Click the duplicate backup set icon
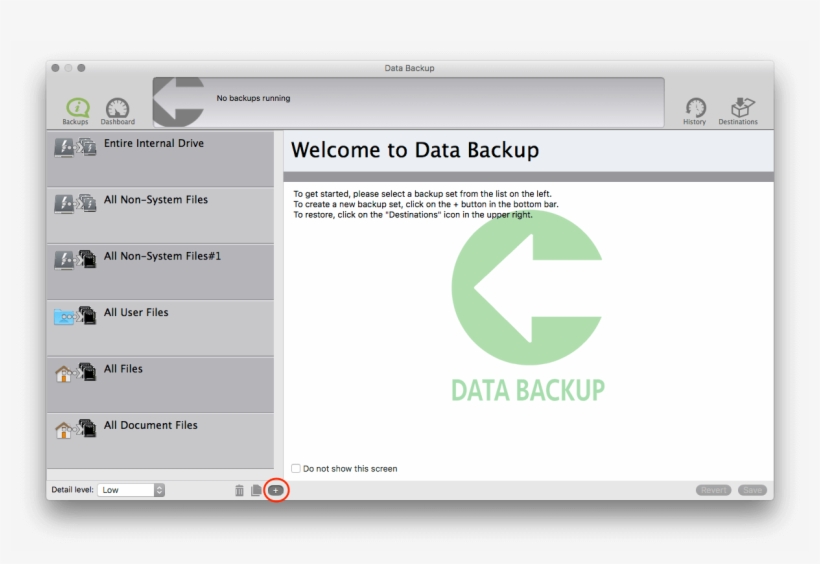 coord(256,490)
